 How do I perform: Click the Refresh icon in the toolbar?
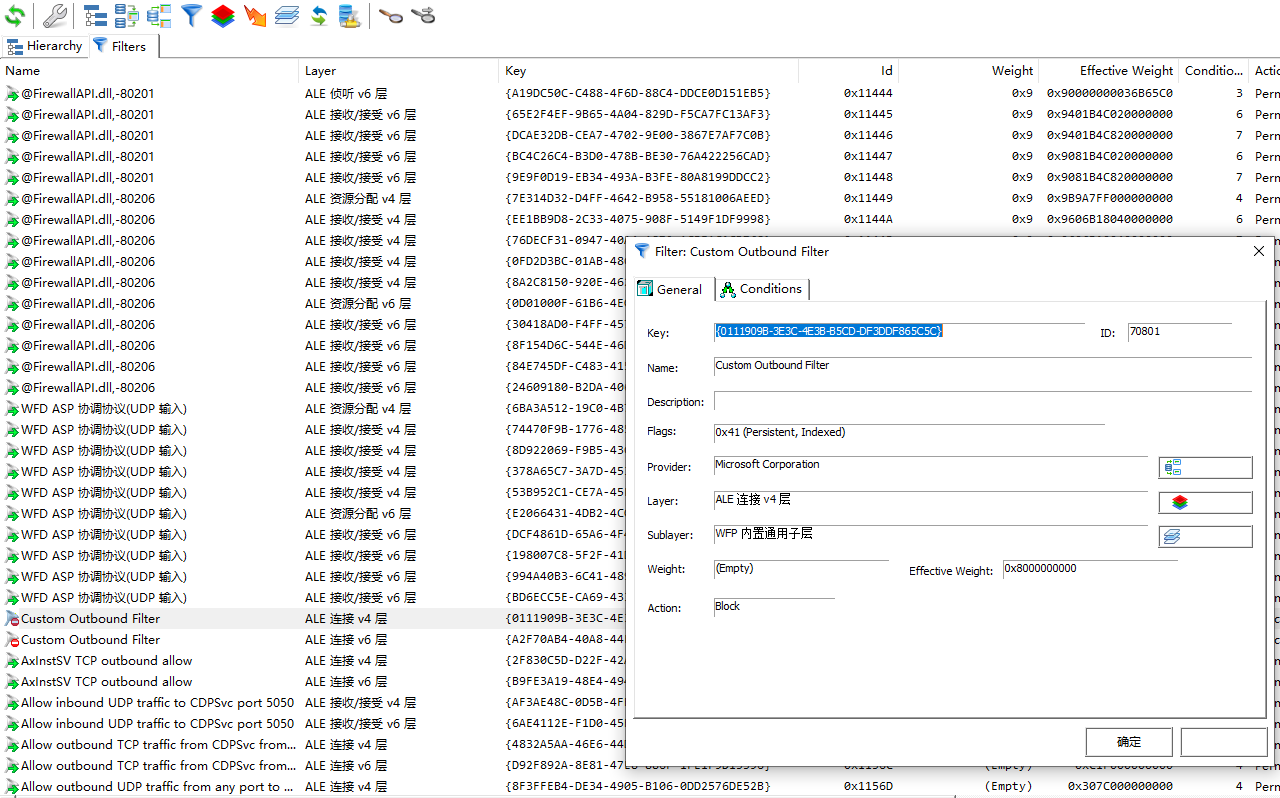tap(15, 15)
